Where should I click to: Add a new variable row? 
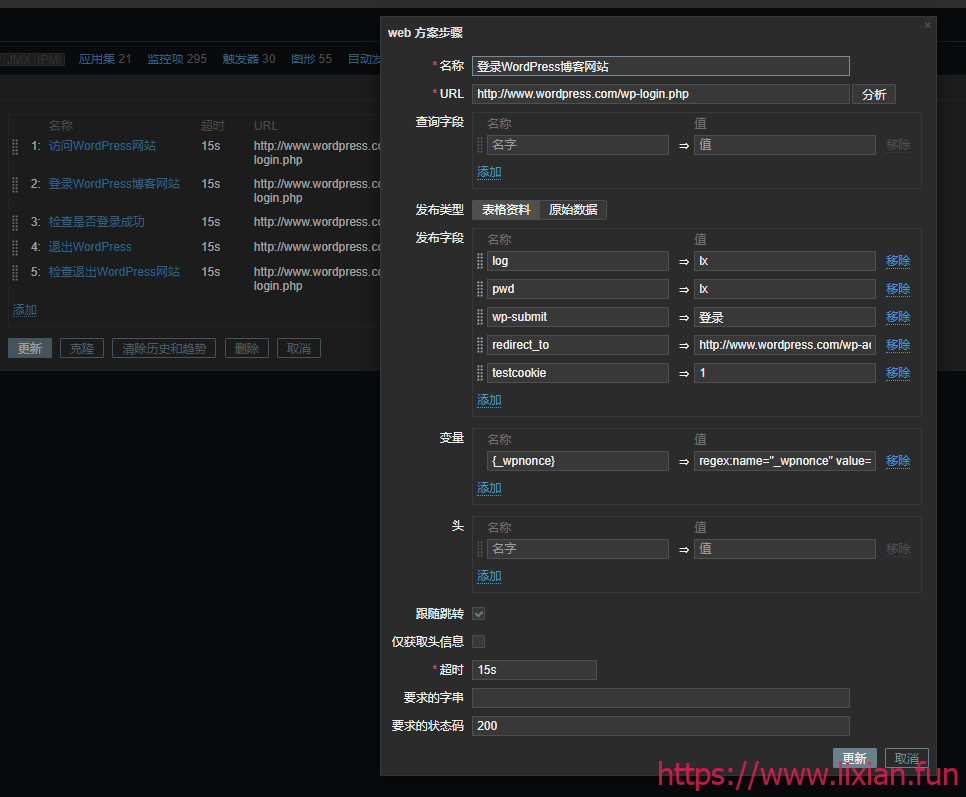tap(489, 488)
